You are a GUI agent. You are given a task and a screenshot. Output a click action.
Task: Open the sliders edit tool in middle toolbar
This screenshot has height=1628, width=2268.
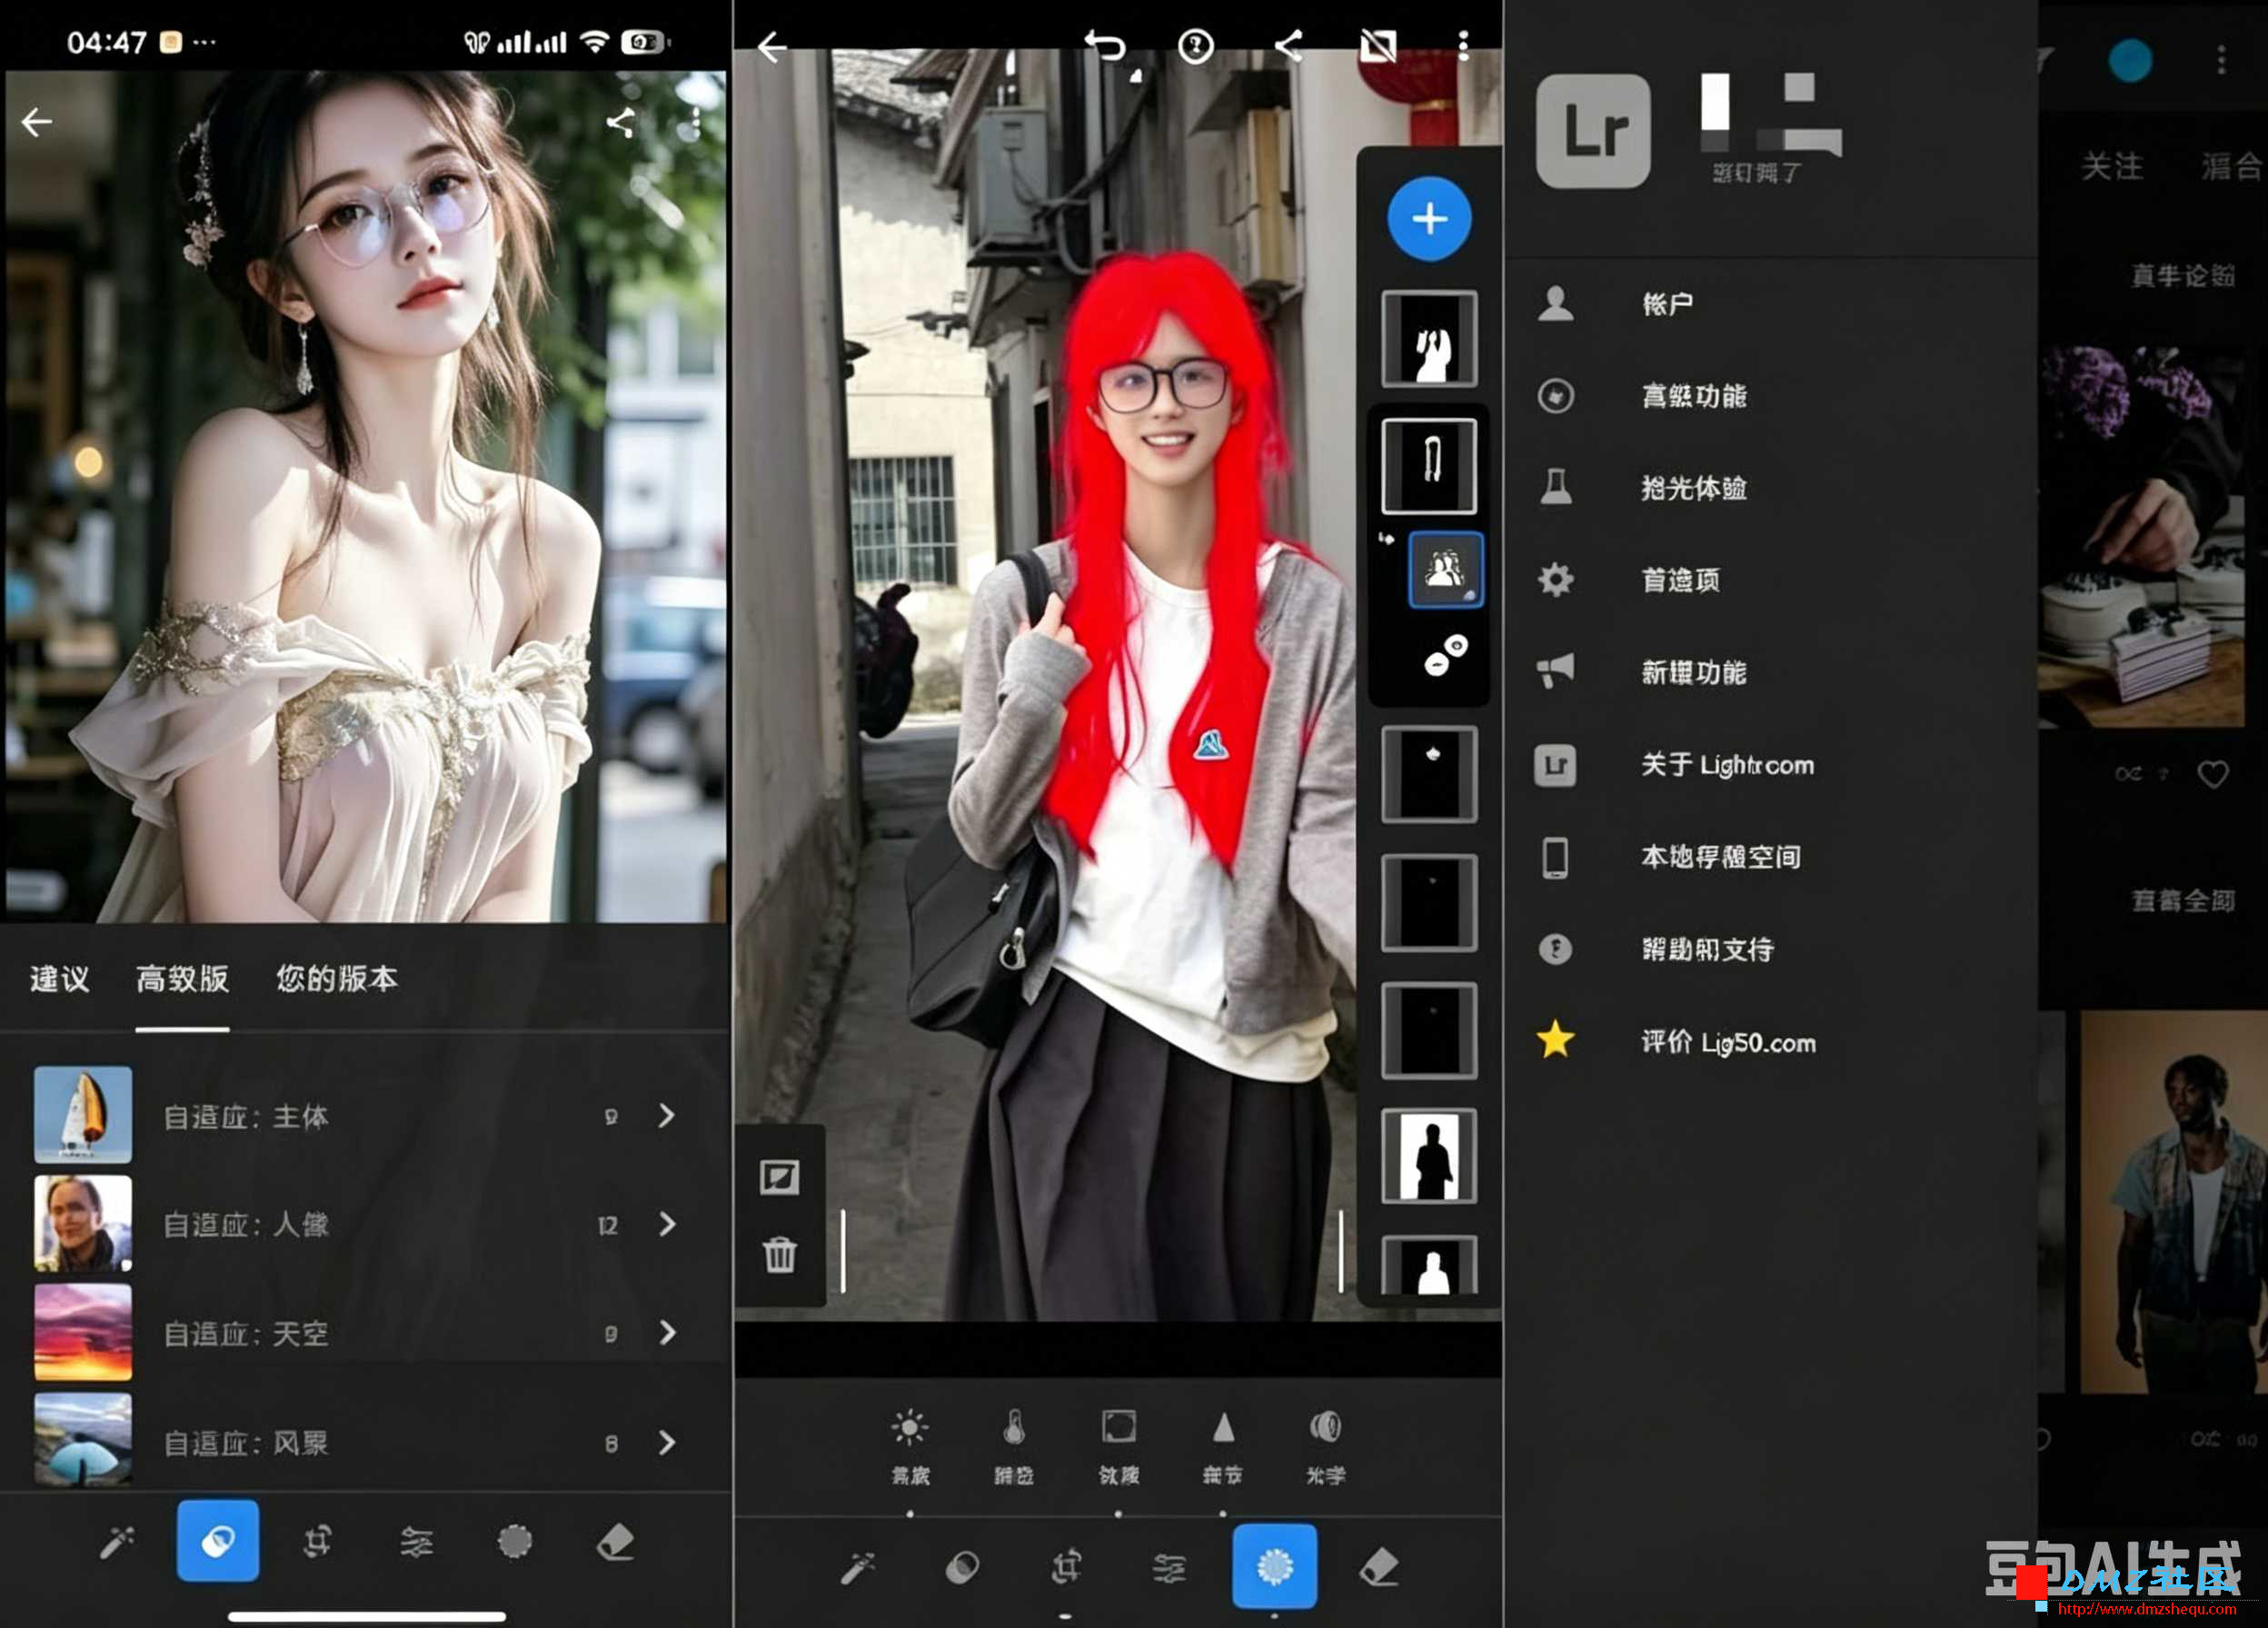[1169, 1568]
